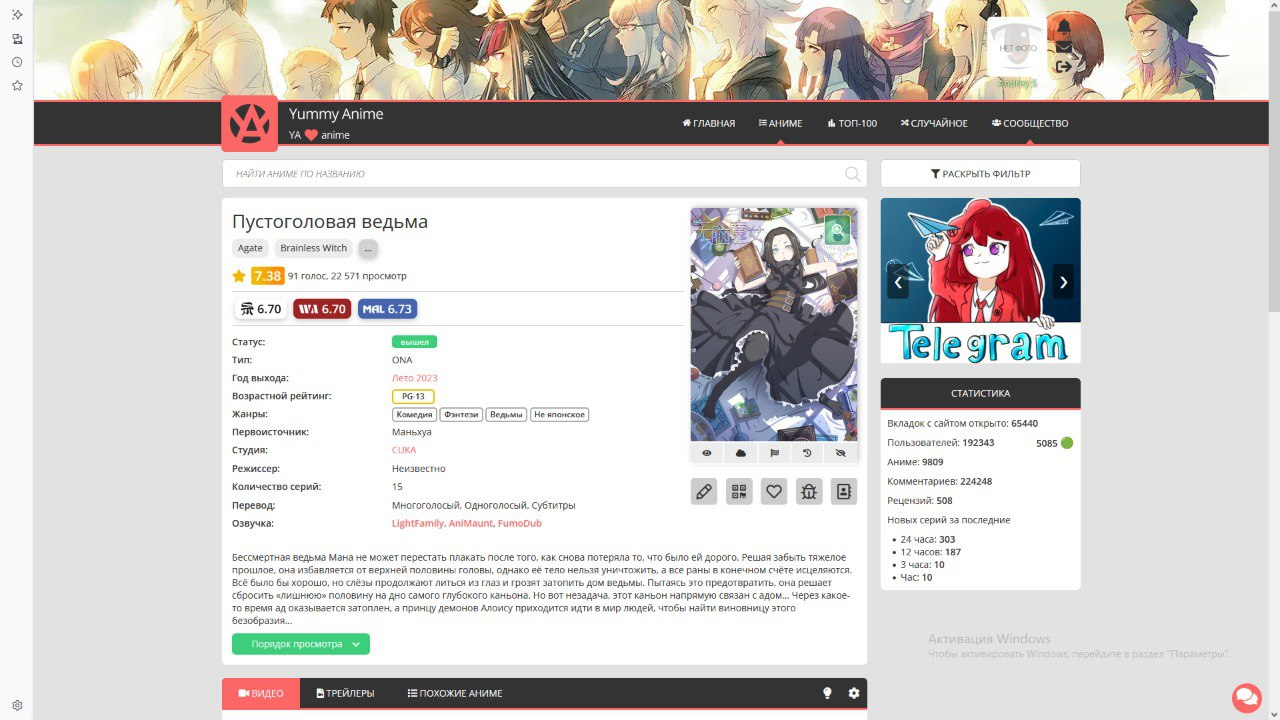The height and width of the screenshot is (720, 1280).
Task: Expand the РАСКРЫТЬ ФИЛЬТР panel
Action: [981, 174]
